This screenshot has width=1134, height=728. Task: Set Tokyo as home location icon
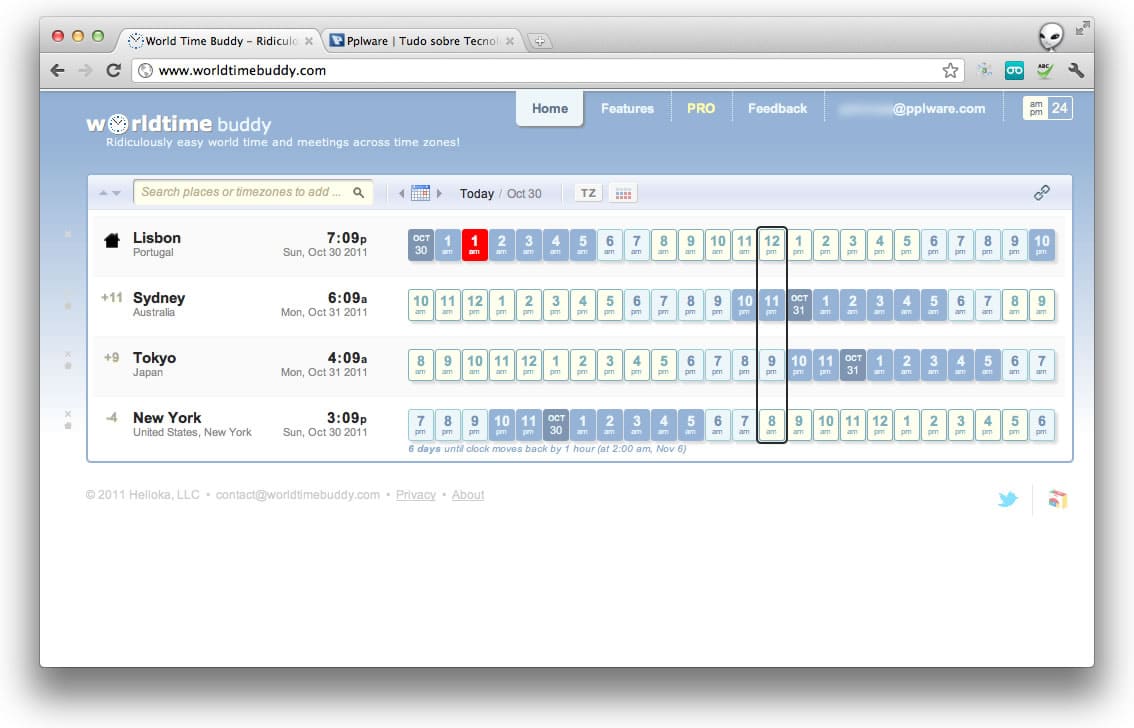(x=68, y=366)
